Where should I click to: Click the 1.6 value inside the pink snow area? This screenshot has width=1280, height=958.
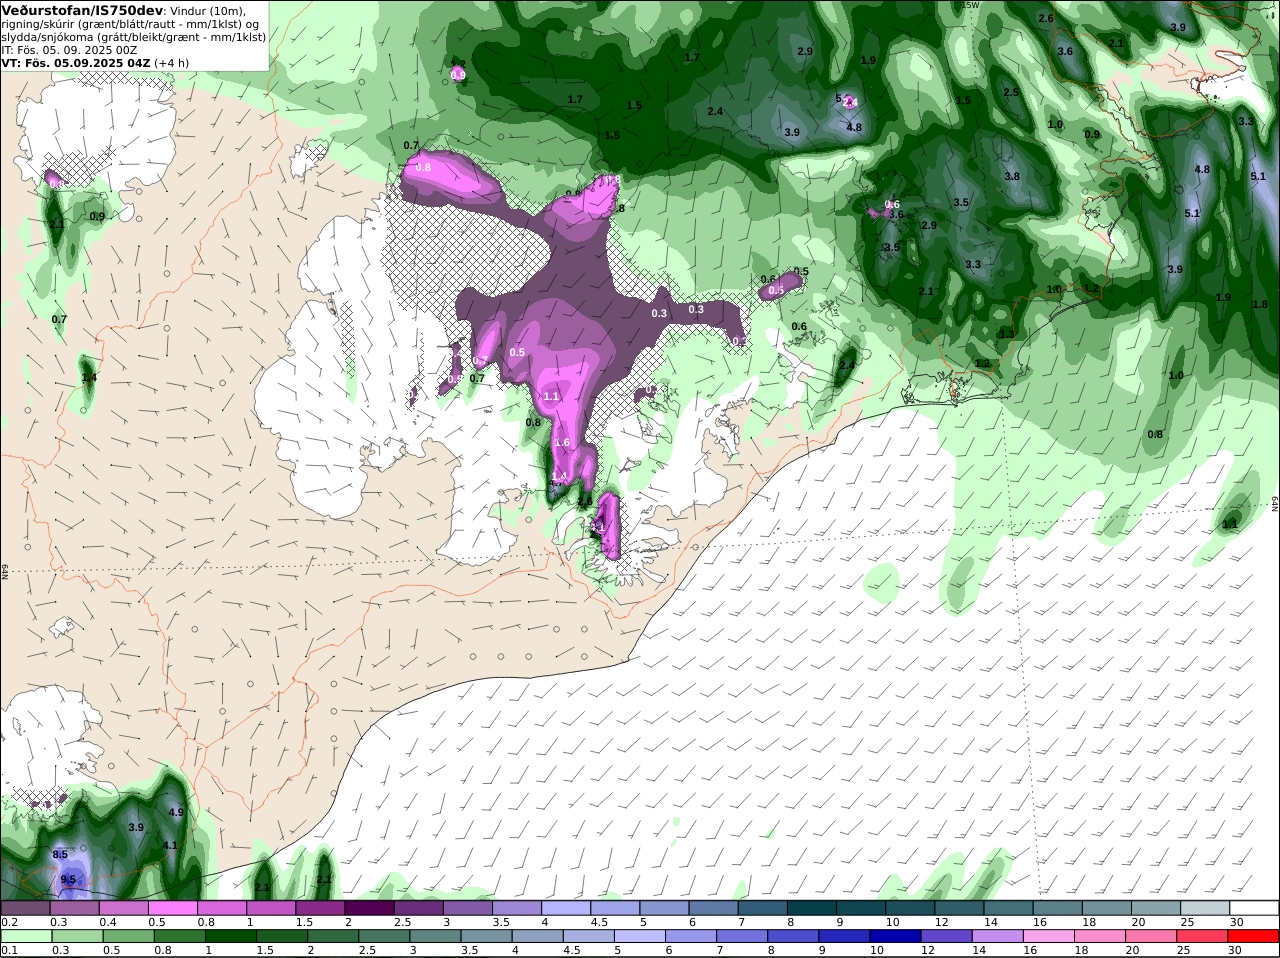[562, 442]
